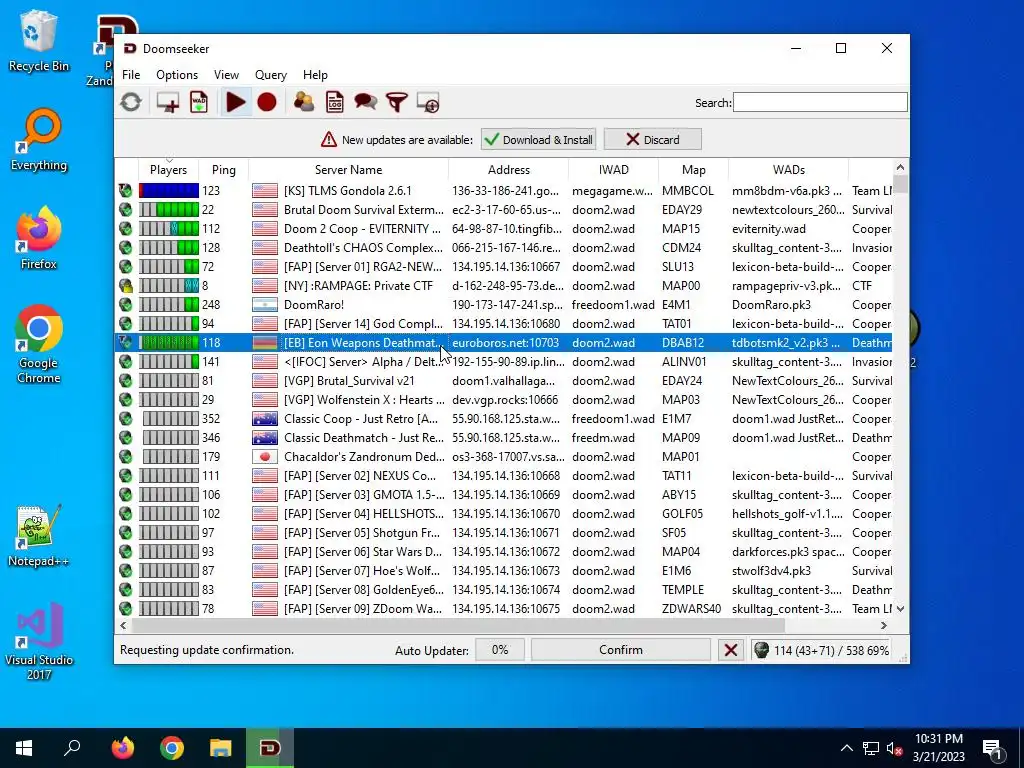Select [VGP] Wolfenstein X : Hearts server
Viewport: 1024px width, 768px height.
coord(504,400)
